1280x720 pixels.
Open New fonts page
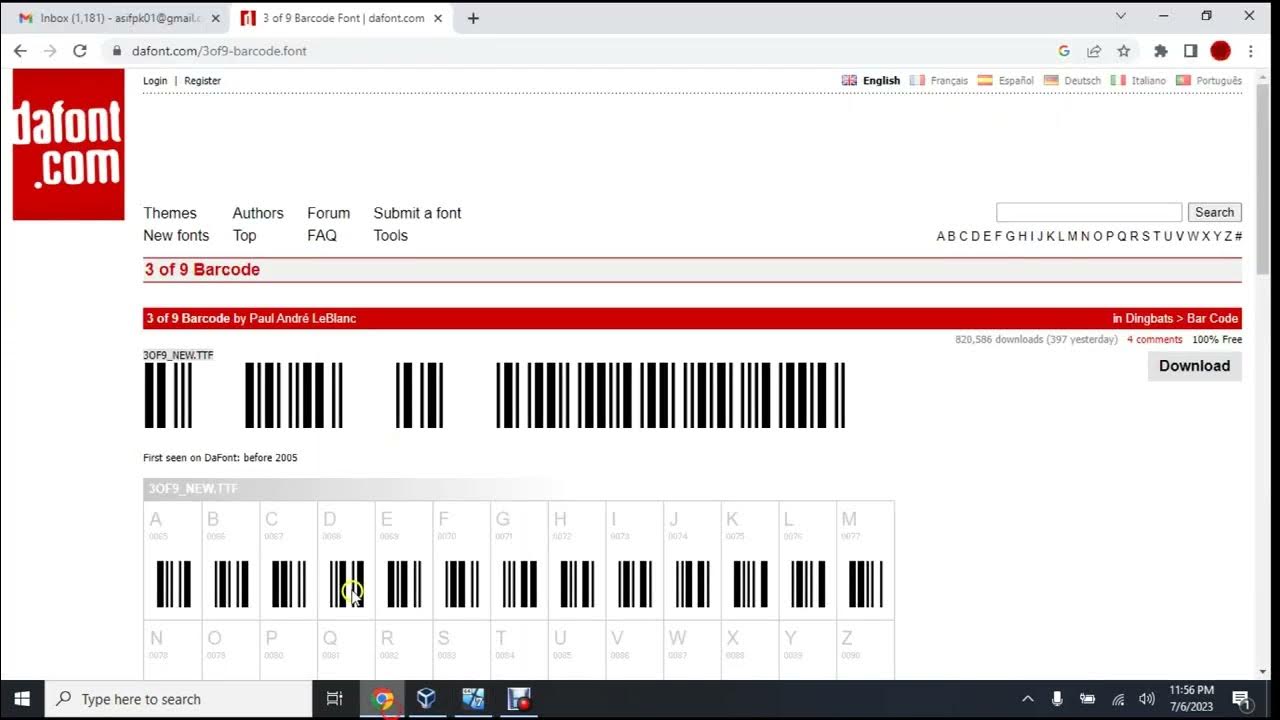(x=176, y=236)
